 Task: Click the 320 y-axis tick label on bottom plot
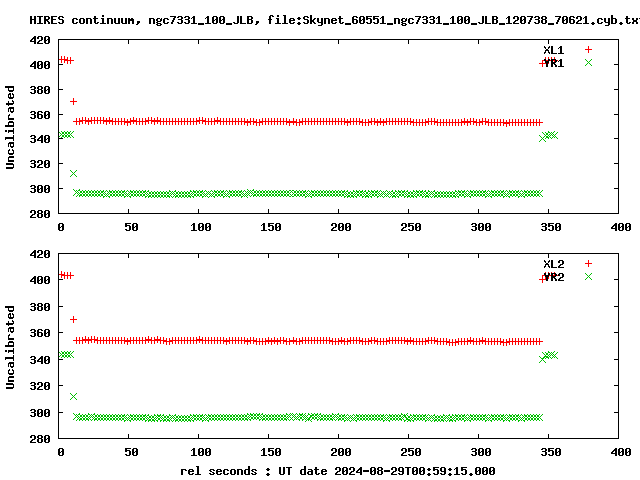pyautogui.click(x=40, y=386)
